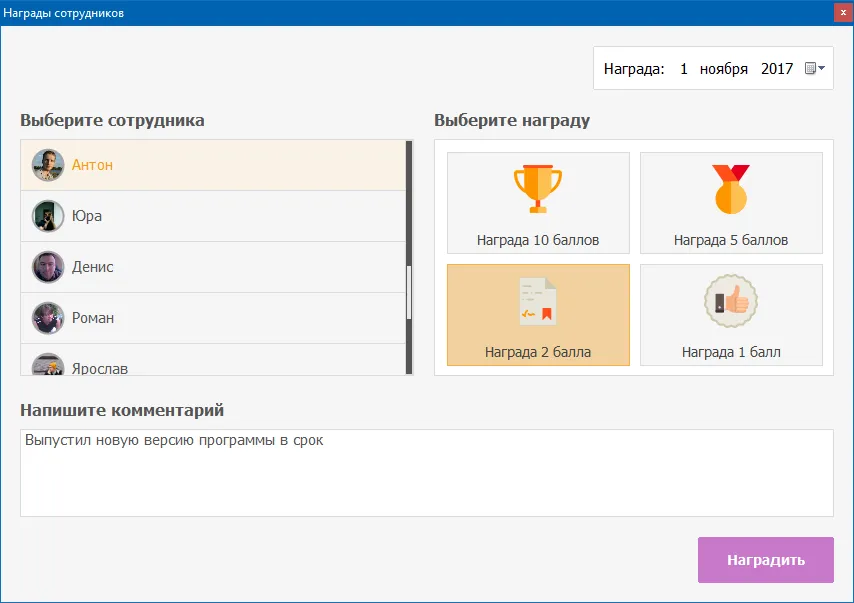Click the thumbs-up badge icon
854x603 pixels.
click(x=731, y=302)
